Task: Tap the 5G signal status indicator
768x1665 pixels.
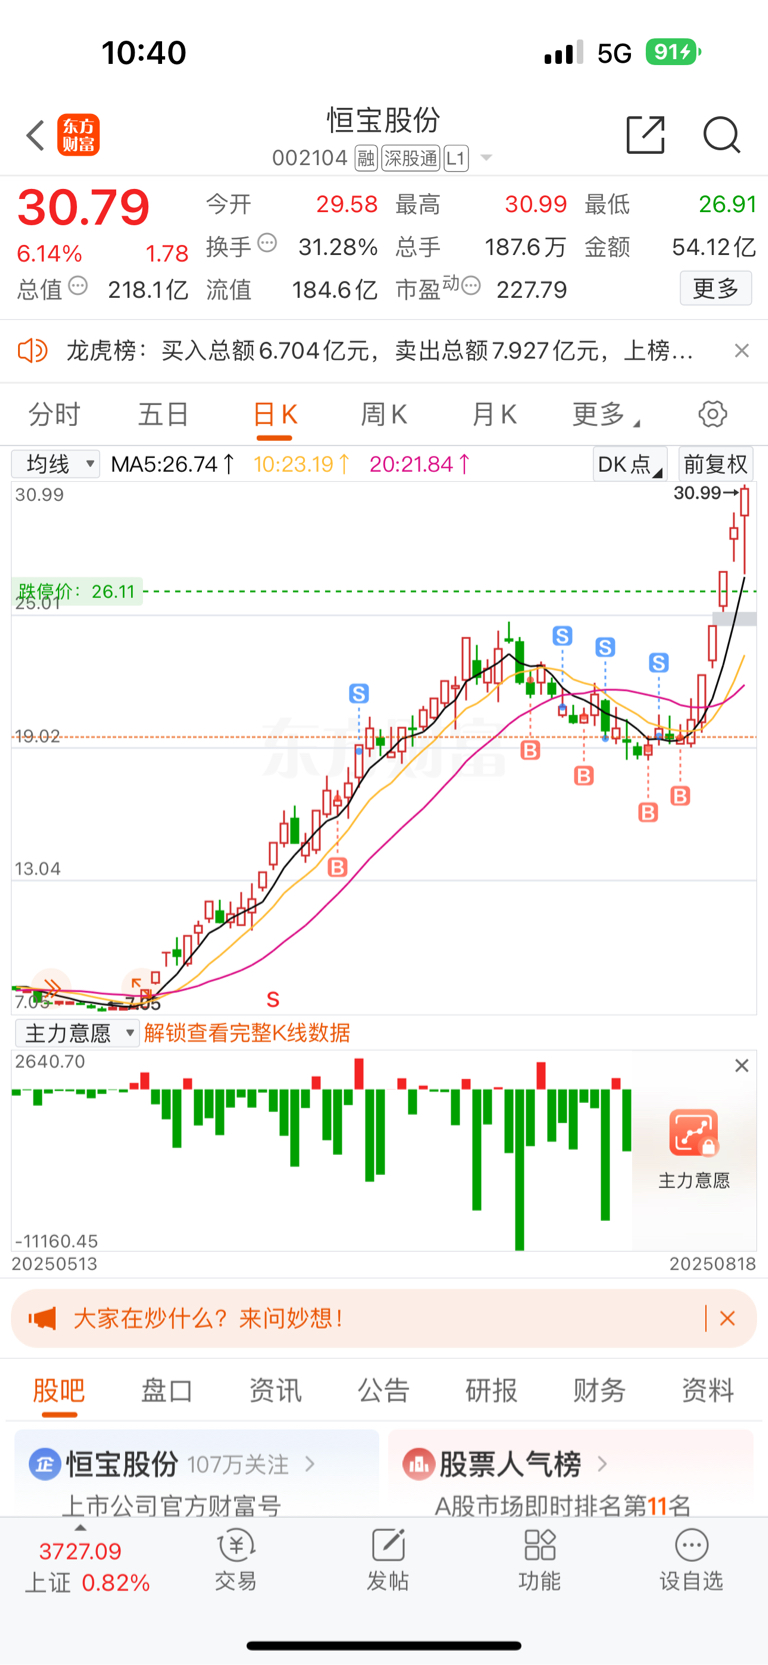Action: 614,53
